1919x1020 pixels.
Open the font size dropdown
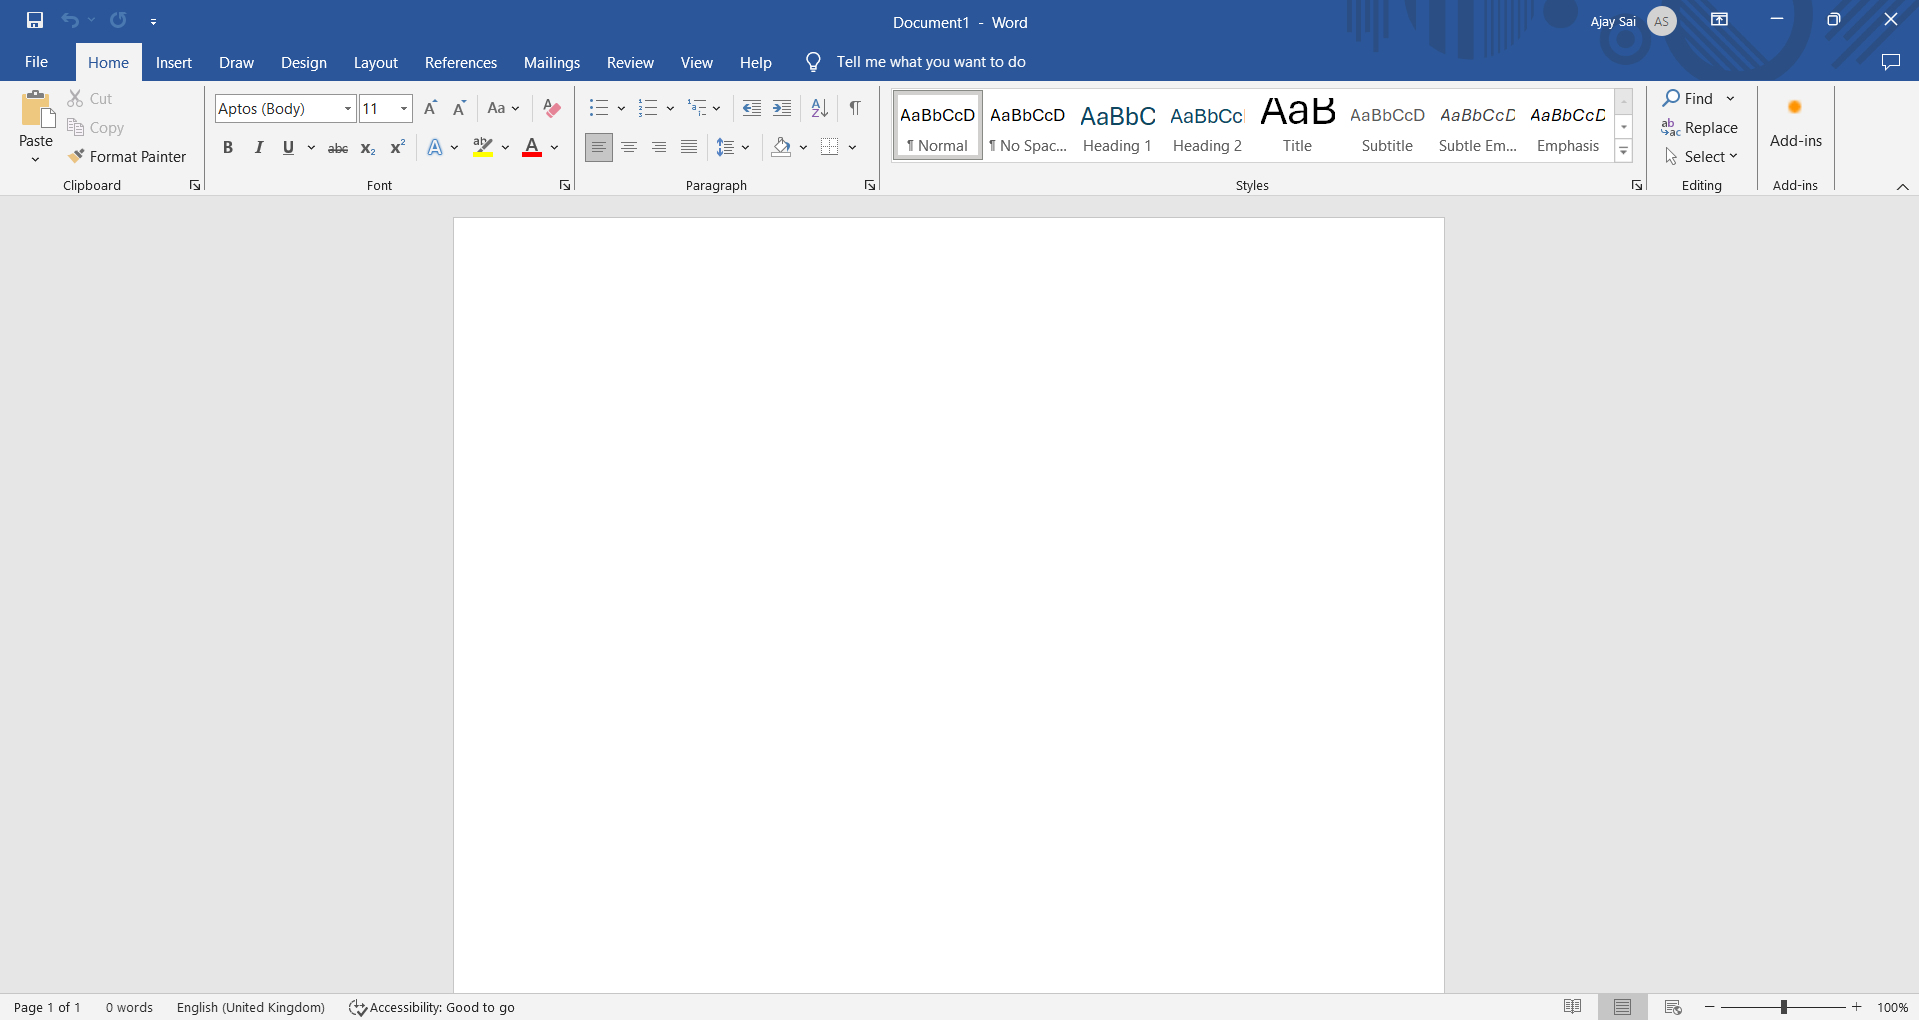click(x=404, y=108)
